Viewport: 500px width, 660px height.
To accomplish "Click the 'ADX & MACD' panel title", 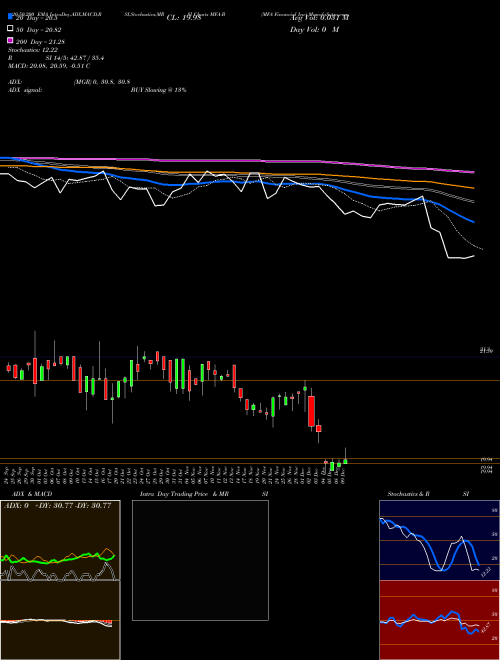I will pos(32,494).
